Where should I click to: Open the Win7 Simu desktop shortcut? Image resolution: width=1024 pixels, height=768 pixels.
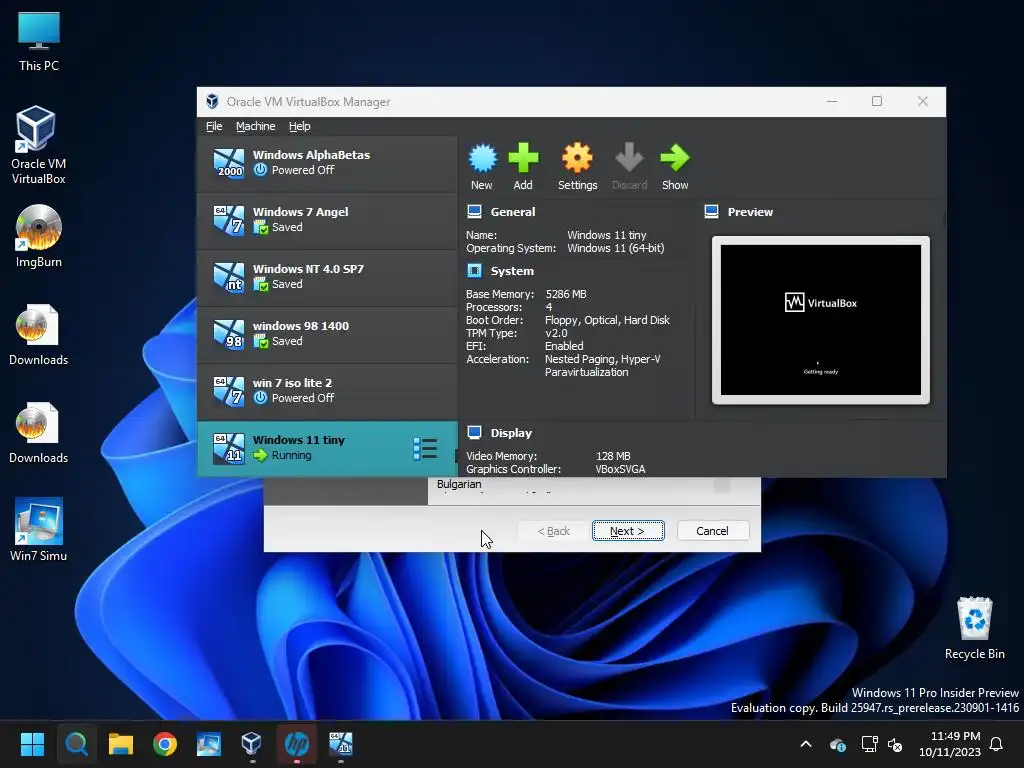click(39, 530)
